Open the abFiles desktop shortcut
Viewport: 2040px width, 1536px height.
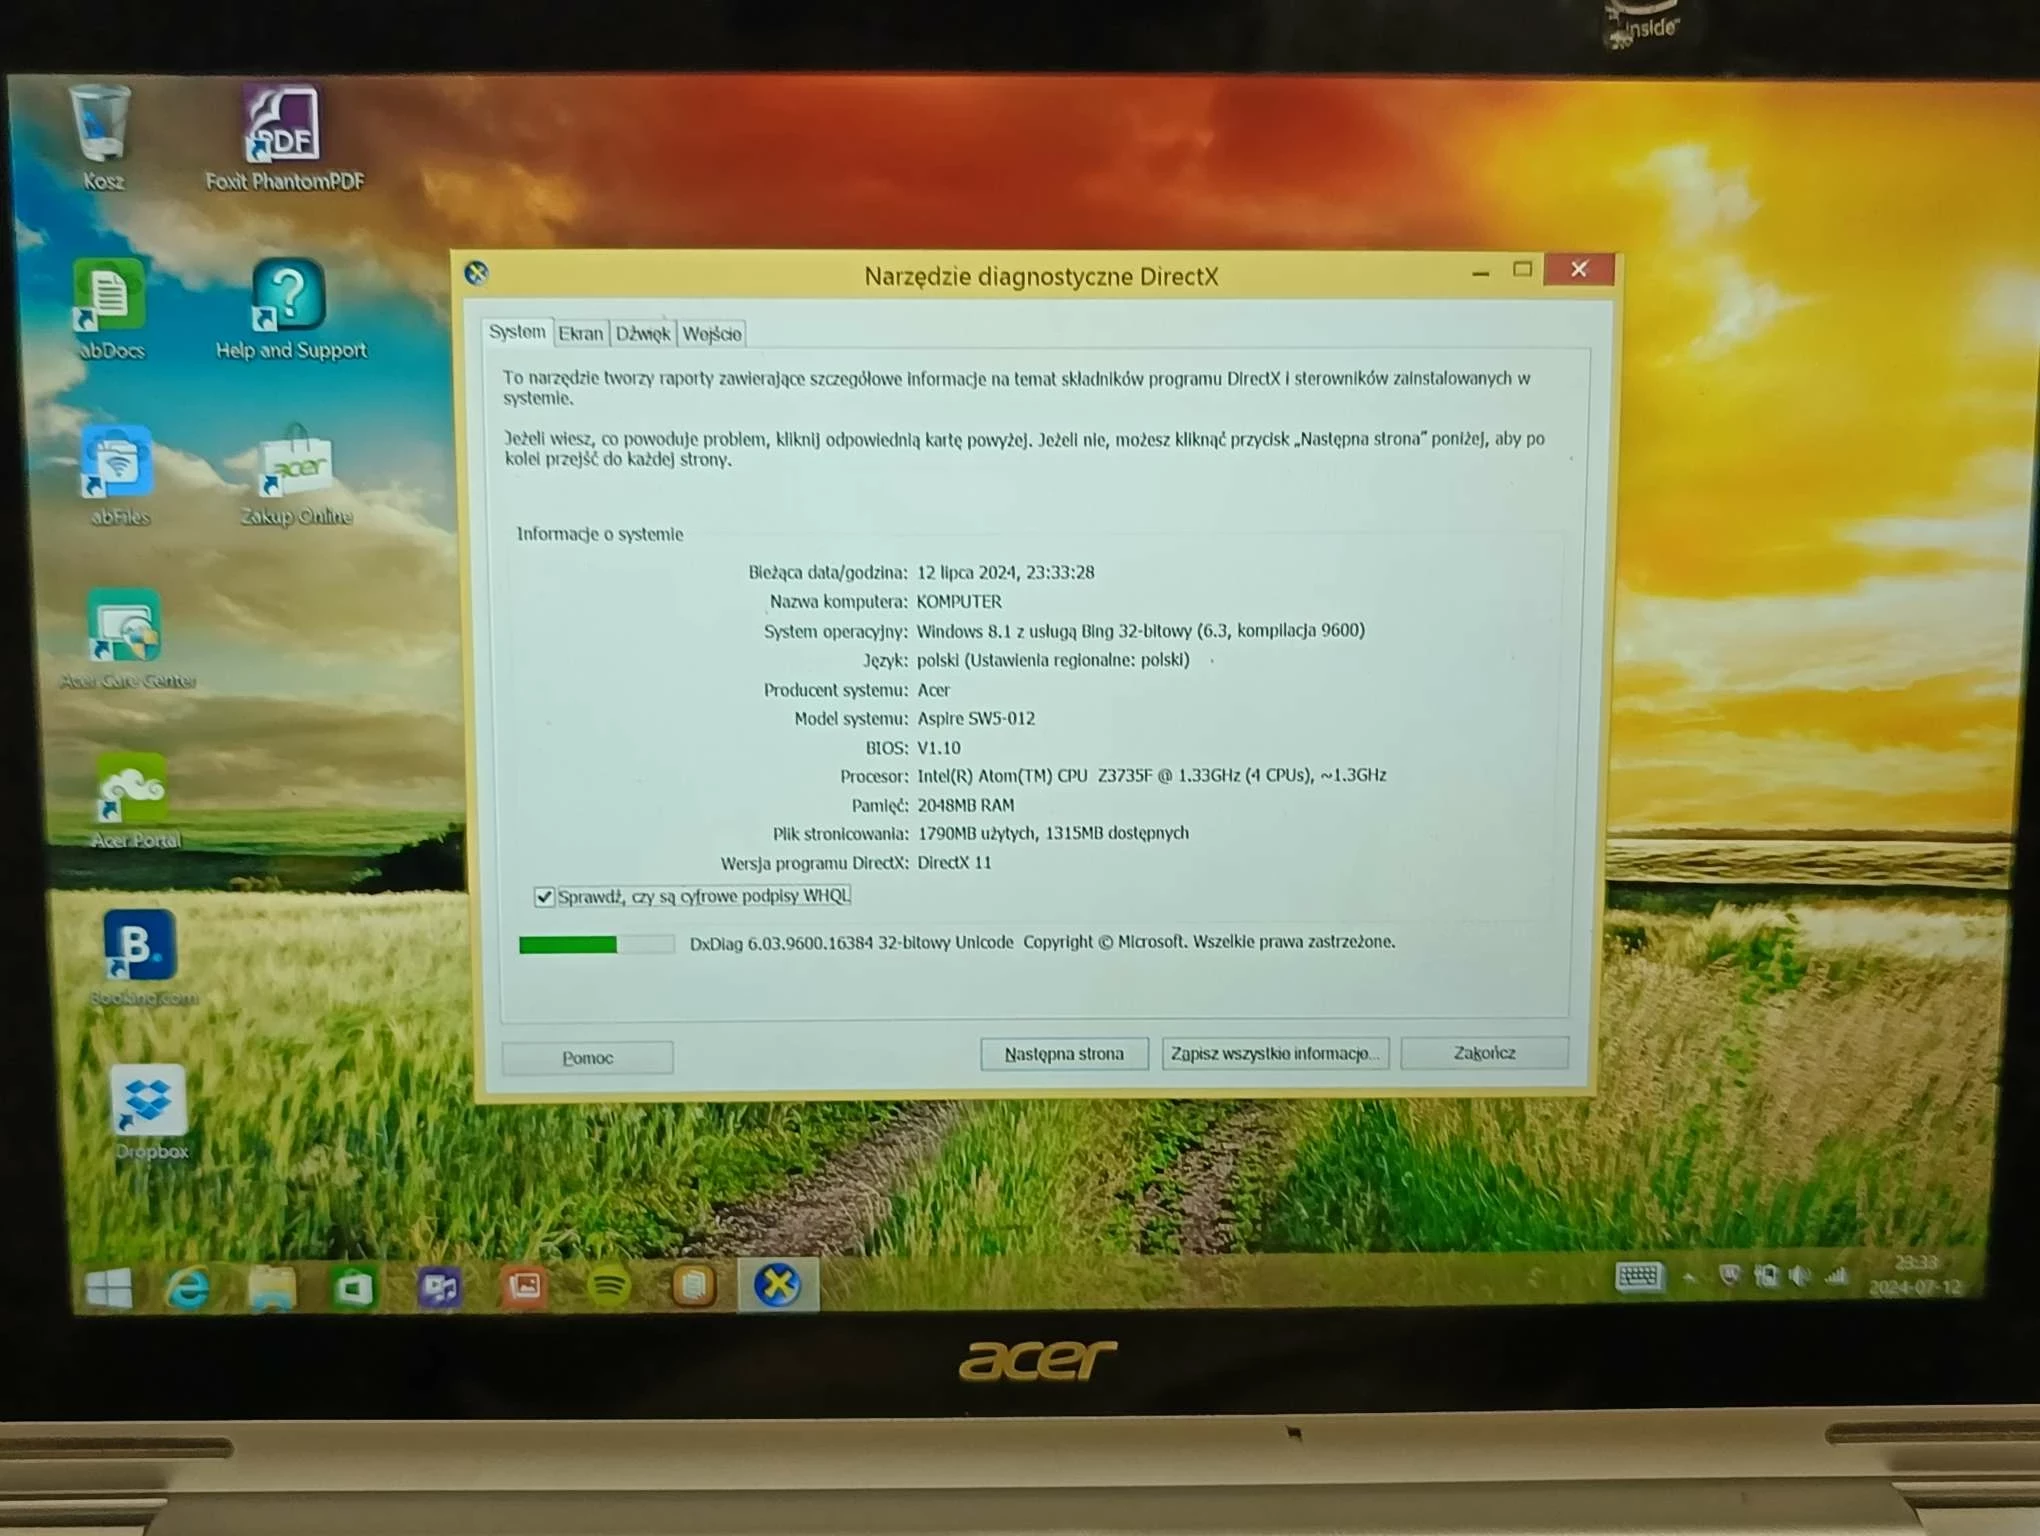coord(118,476)
